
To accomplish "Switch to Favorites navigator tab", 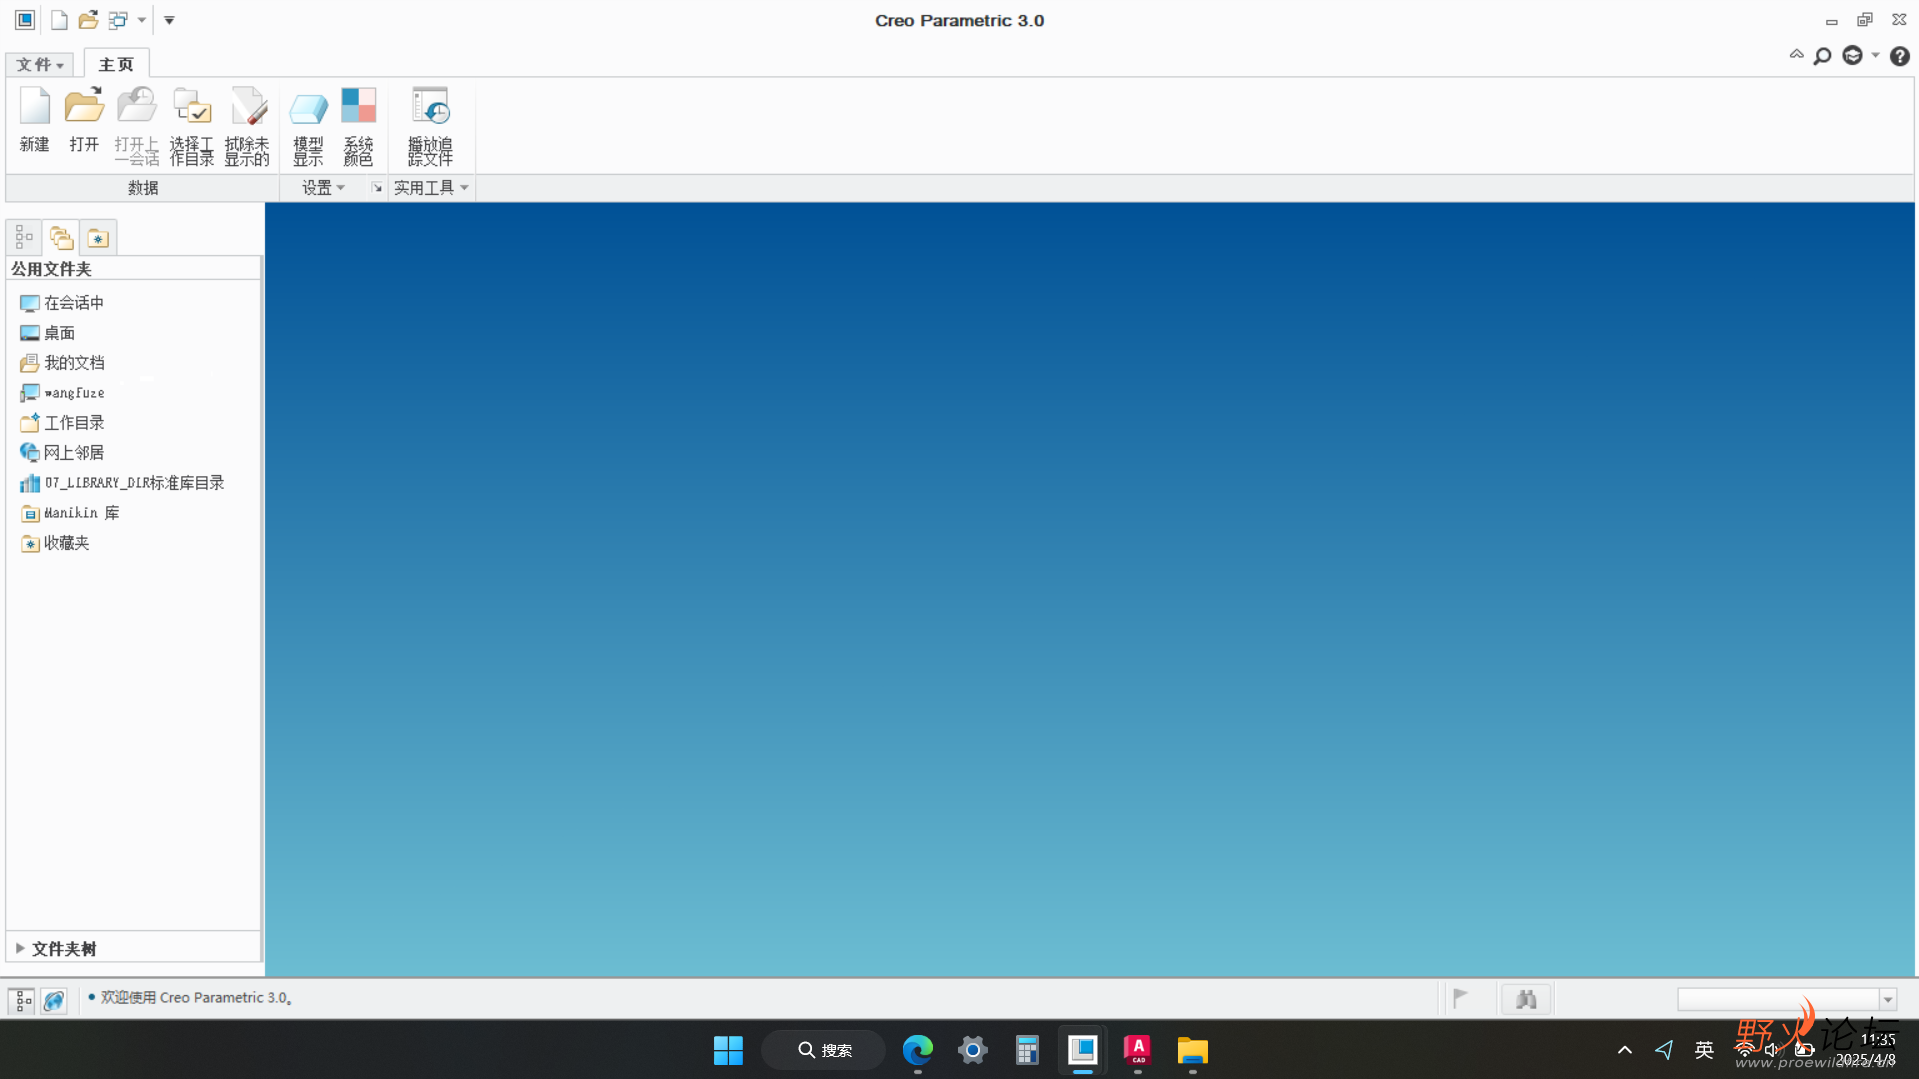I will click(98, 237).
